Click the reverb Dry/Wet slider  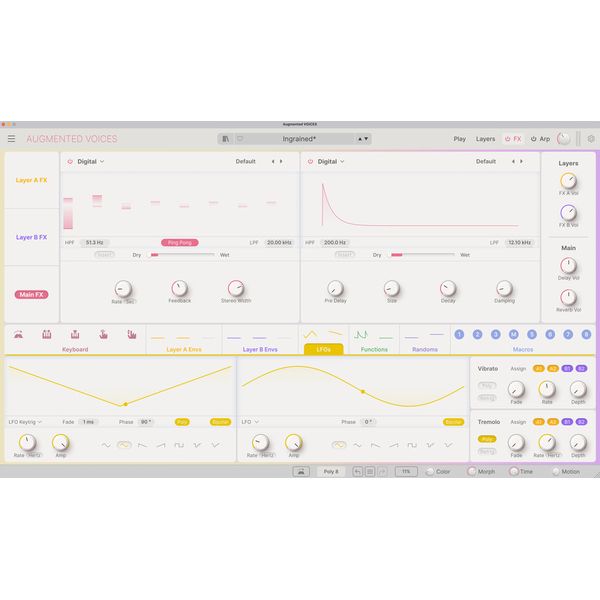422,254
